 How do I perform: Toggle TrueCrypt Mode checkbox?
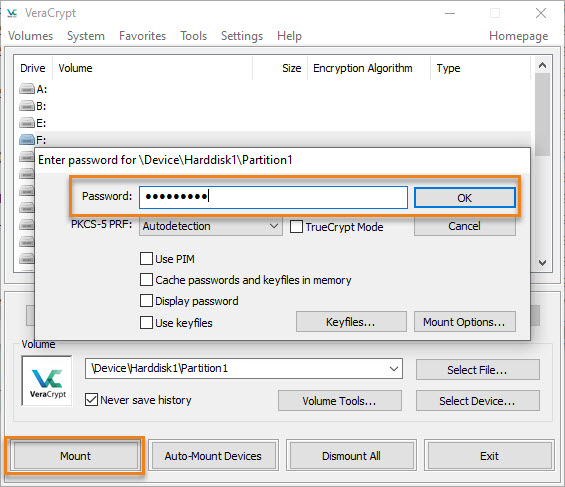(296, 227)
